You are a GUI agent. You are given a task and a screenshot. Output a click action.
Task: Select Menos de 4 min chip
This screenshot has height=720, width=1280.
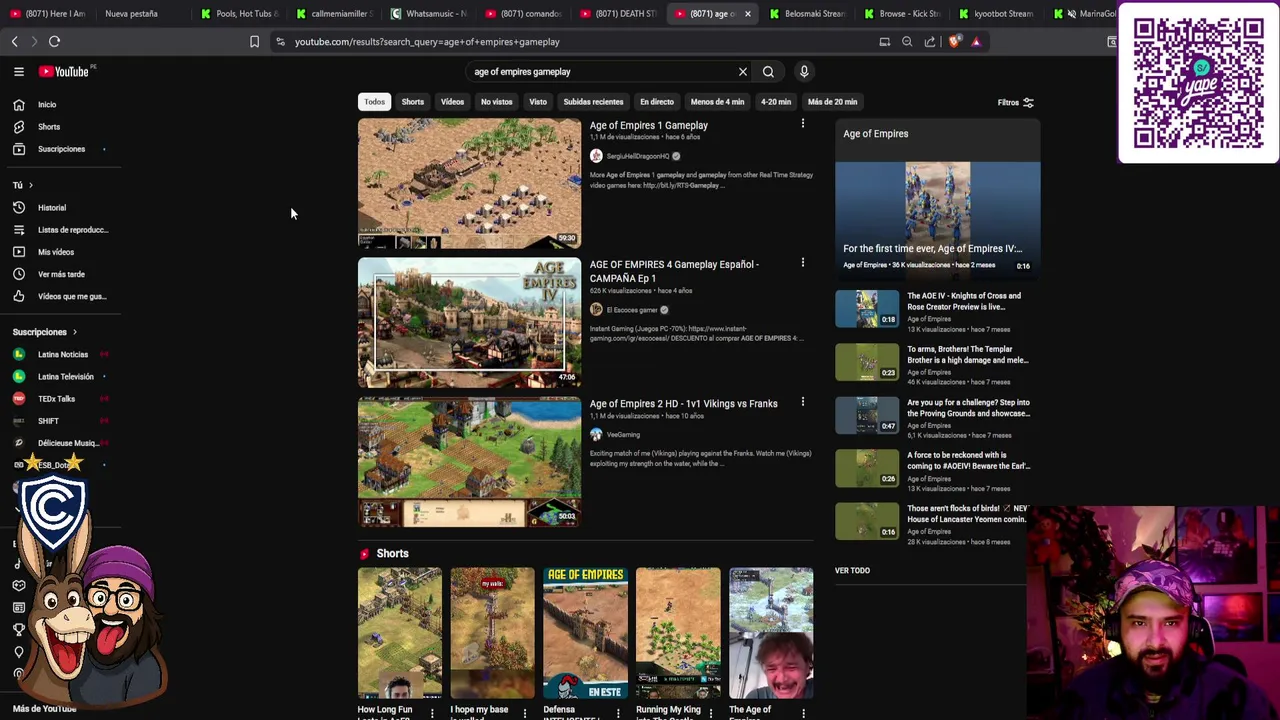point(717,102)
